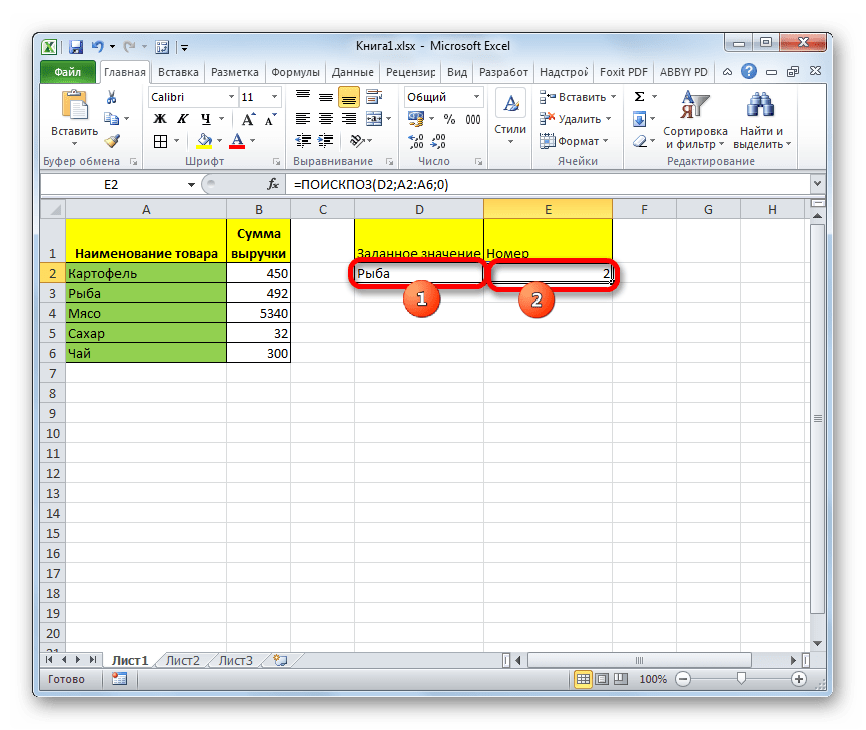Expand the formula bar
The width and height of the screenshot is (866, 730).
[x=817, y=183]
